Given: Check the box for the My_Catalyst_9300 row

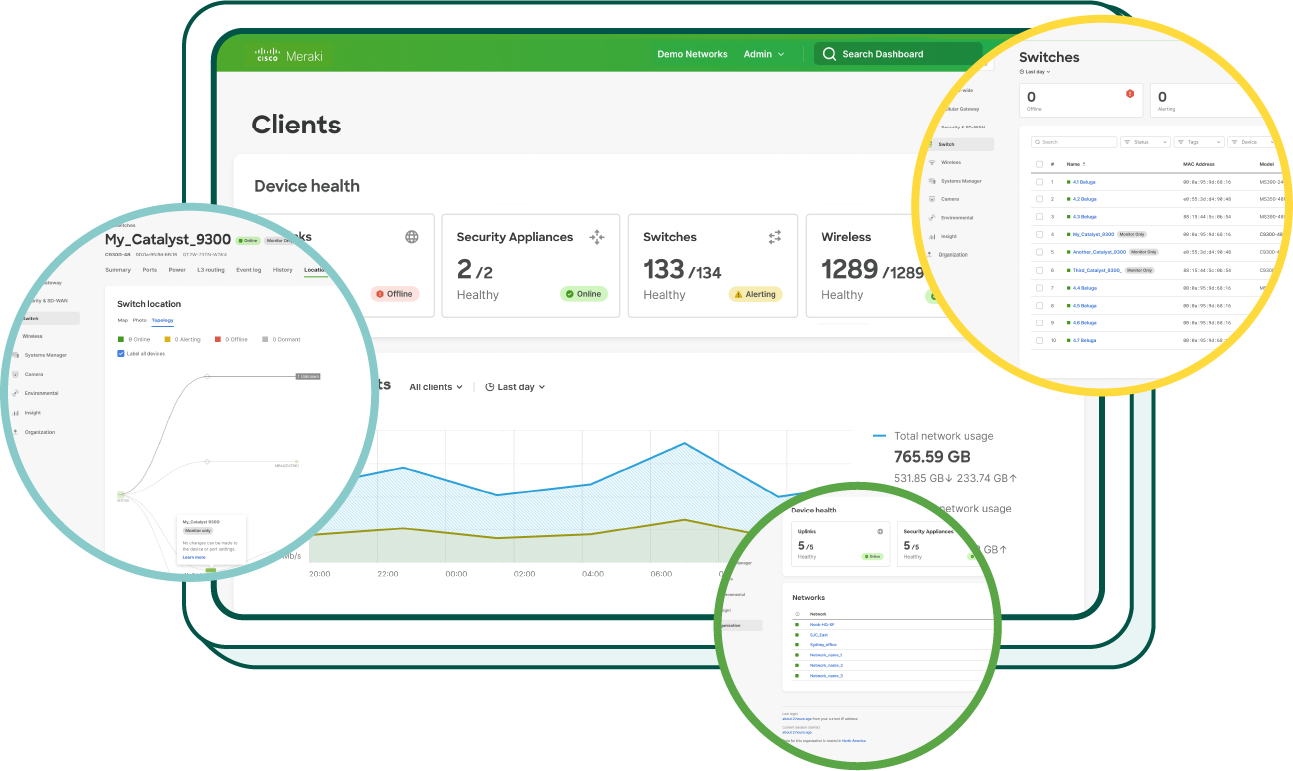Looking at the screenshot, I should [x=1039, y=234].
